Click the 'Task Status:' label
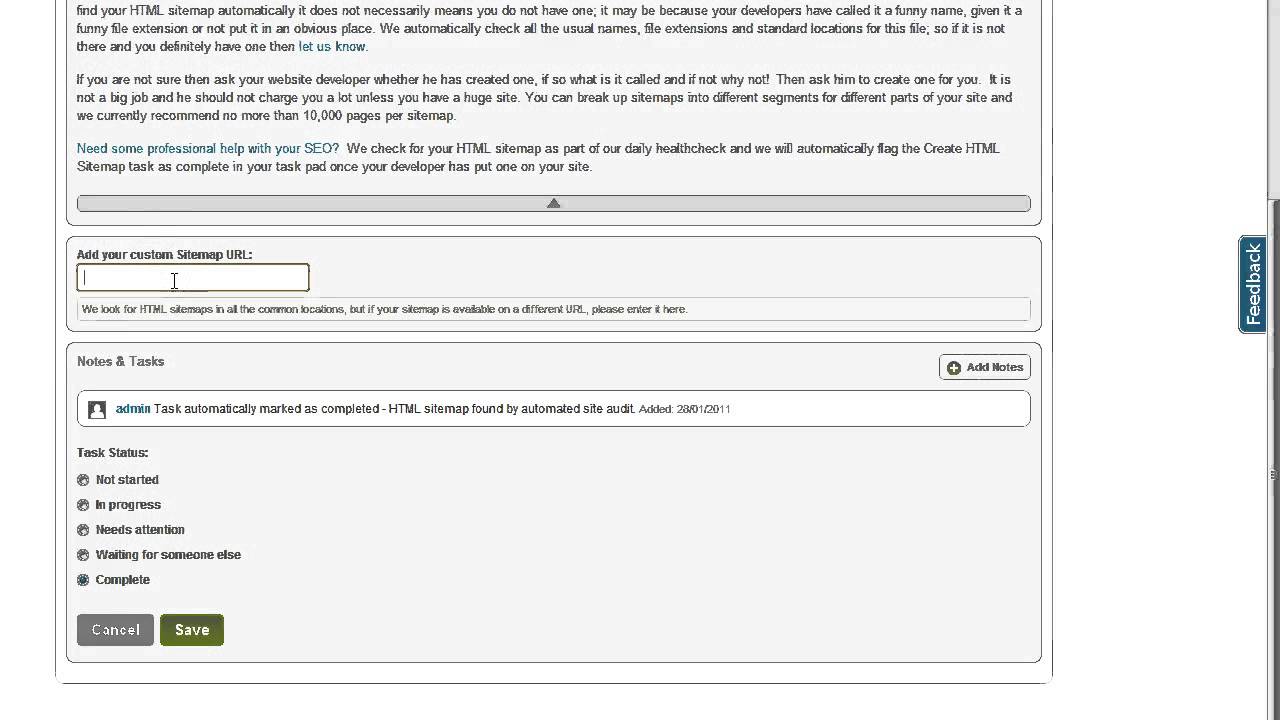Viewport: 1280px width, 720px height. point(112,453)
